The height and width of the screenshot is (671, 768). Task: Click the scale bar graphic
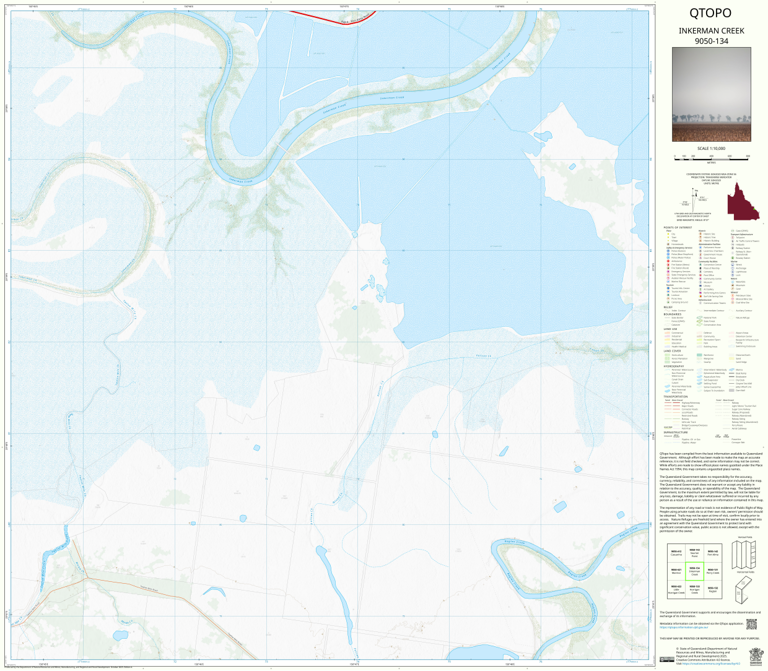[x=711, y=158]
